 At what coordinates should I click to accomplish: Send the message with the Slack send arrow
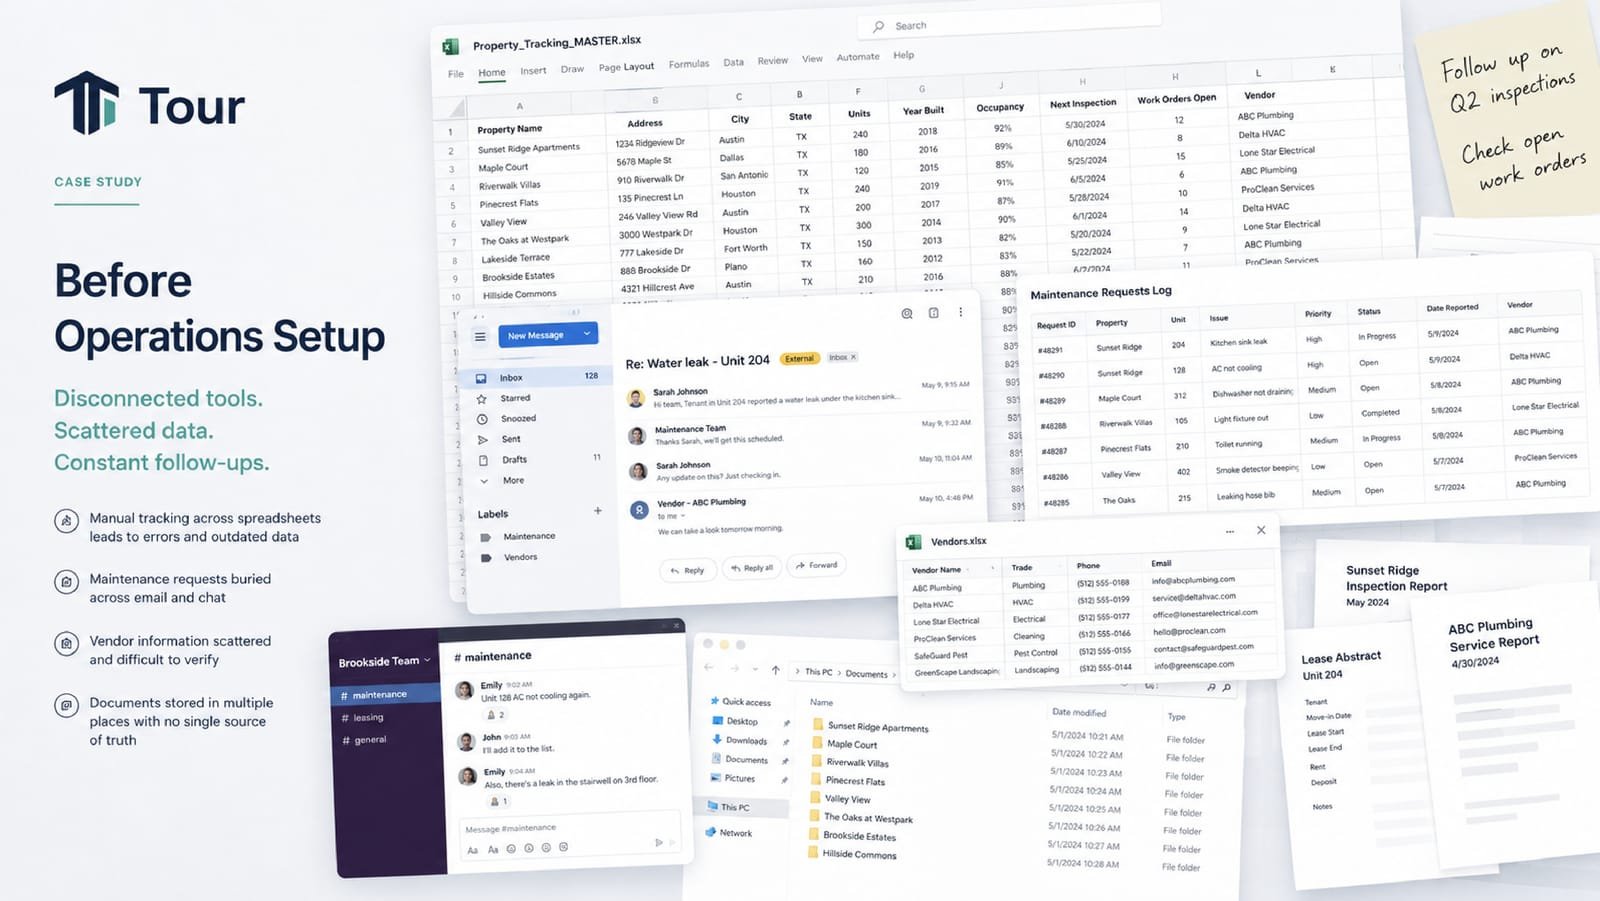click(x=659, y=843)
